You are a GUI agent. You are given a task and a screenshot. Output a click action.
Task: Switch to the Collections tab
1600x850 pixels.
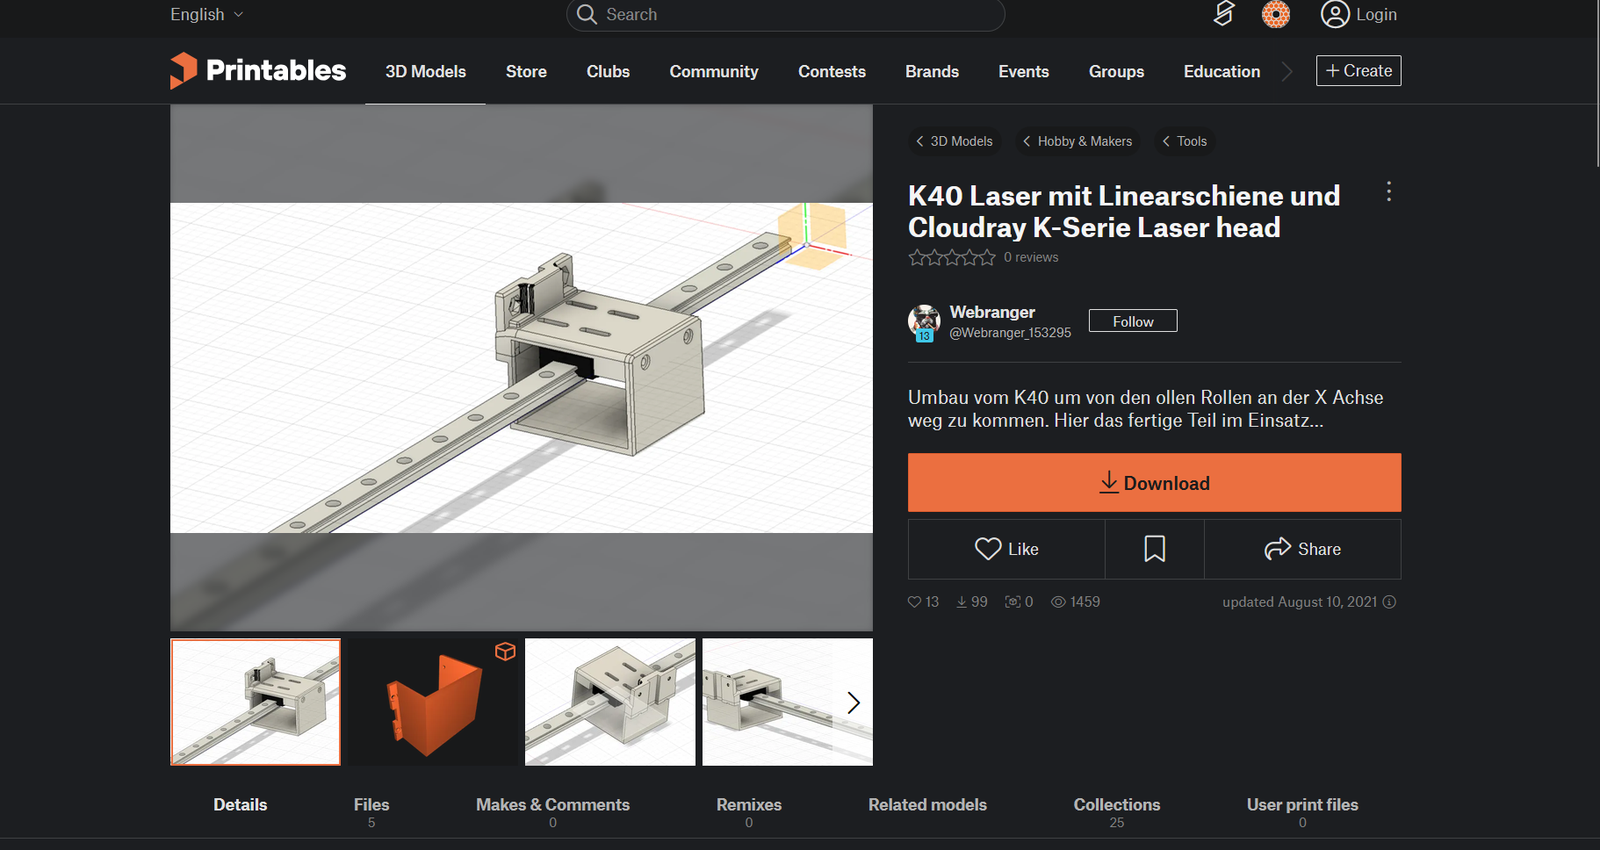tap(1117, 812)
